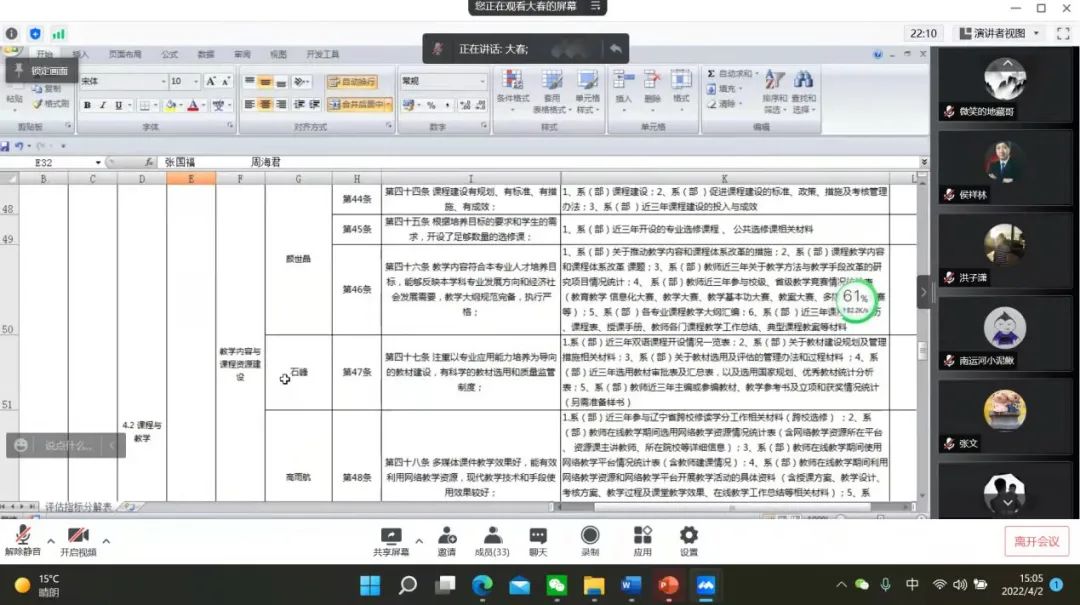Open the 共享屏幕 share screen icon
Image resolution: width=1080 pixels, height=605 pixels.
(391, 539)
